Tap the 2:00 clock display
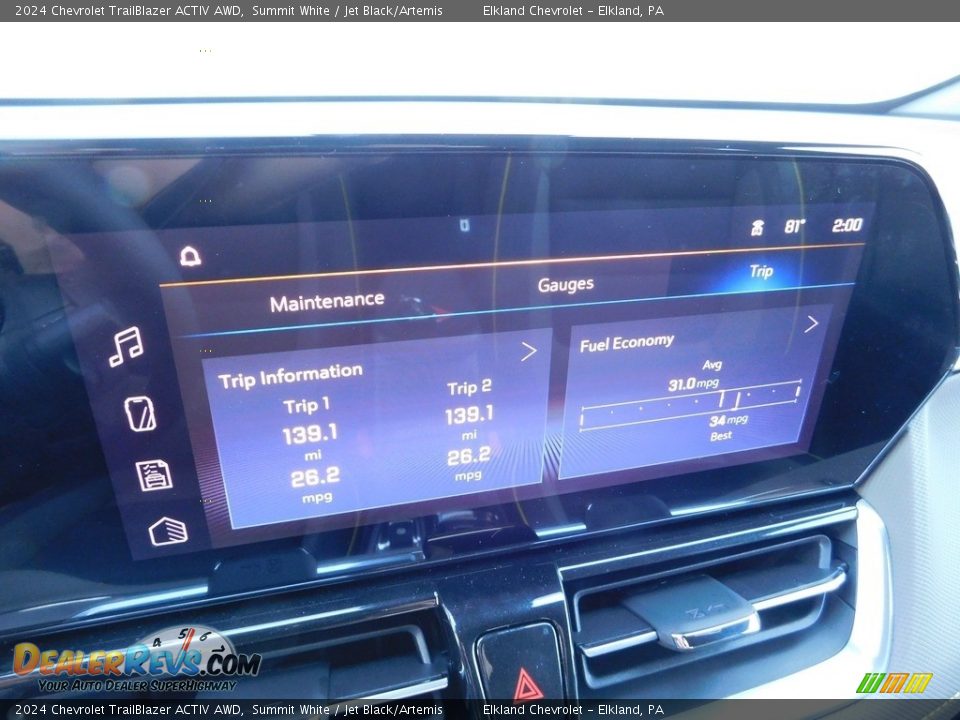960x720 pixels. (847, 225)
